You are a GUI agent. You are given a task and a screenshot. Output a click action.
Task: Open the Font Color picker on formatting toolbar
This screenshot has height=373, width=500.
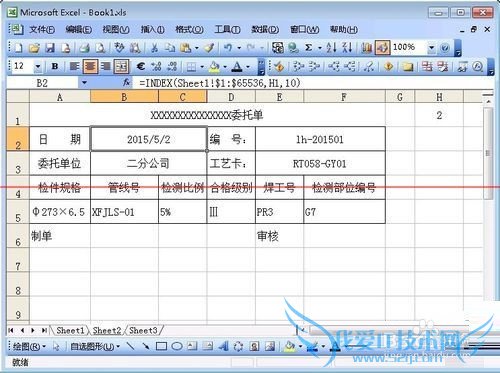click(x=237, y=67)
